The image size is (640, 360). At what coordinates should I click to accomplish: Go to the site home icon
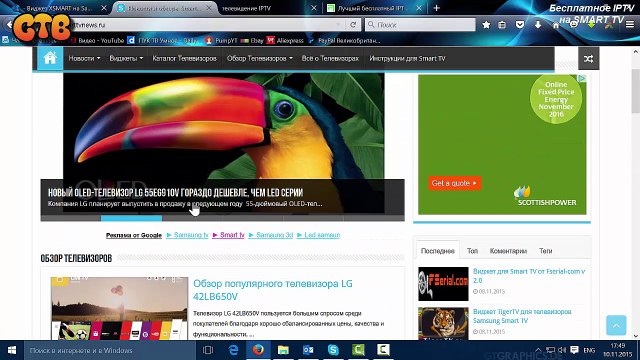pyautogui.click(x=50, y=58)
